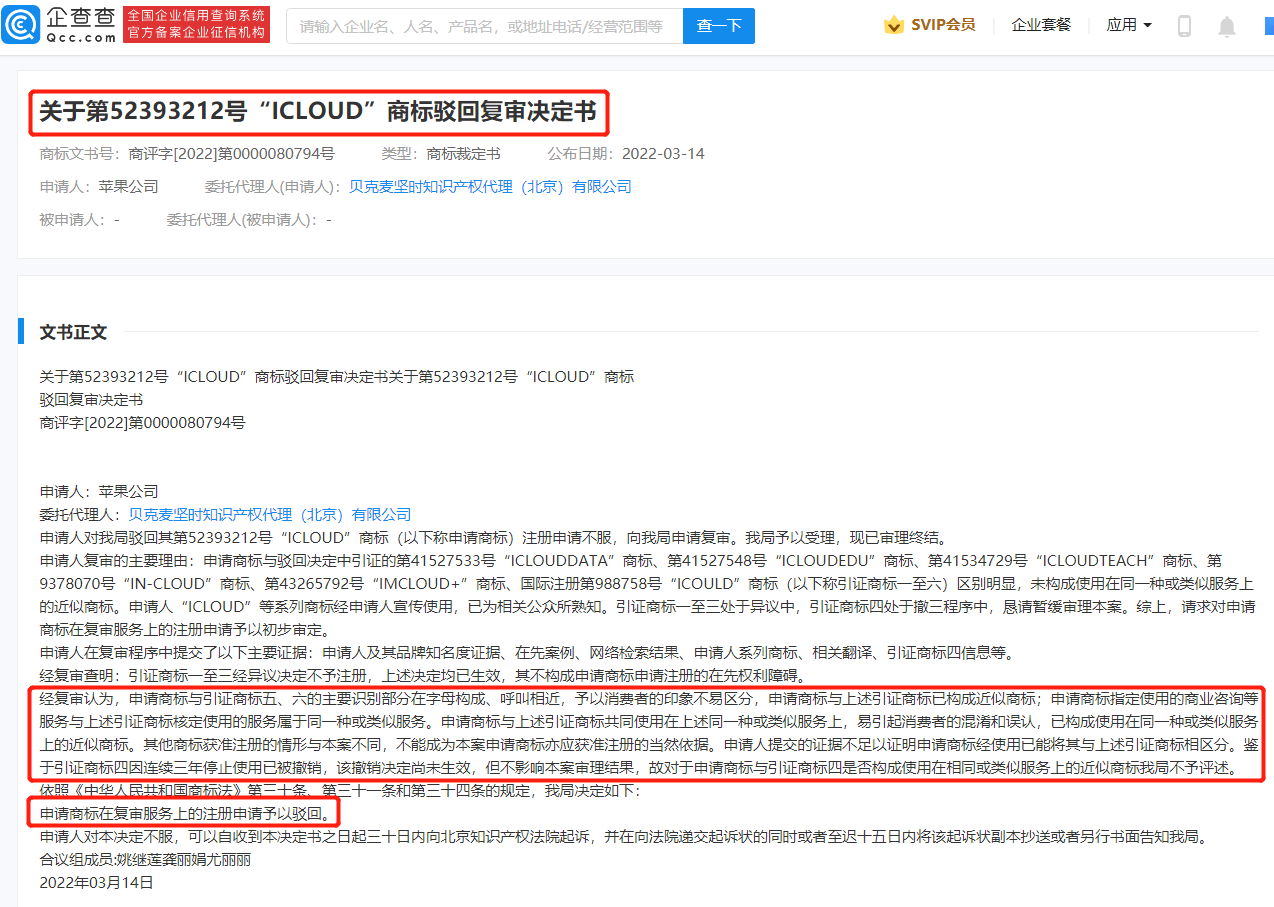Click document type 商标裁定书
1274x907 pixels.
(x=463, y=154)
